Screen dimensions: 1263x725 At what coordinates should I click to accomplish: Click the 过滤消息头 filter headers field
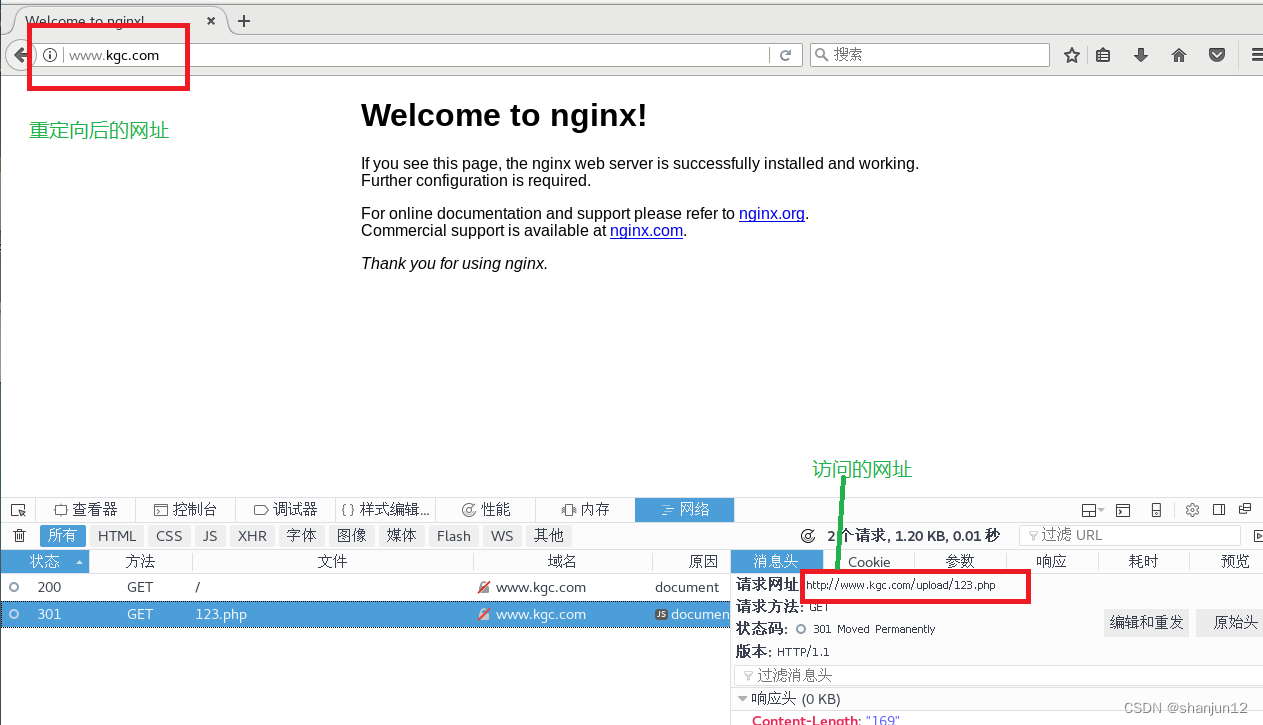pyautogui.click(x=998, y=676)
